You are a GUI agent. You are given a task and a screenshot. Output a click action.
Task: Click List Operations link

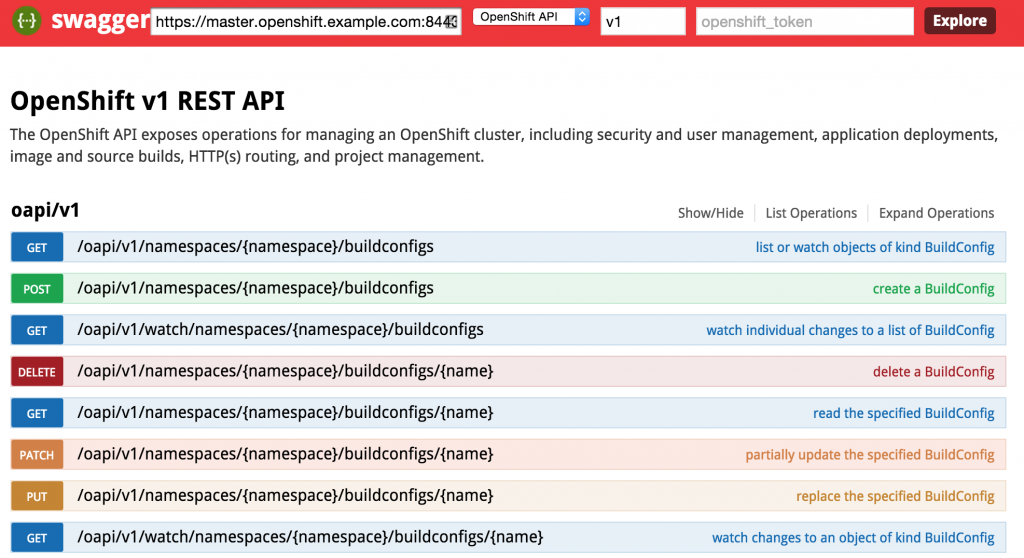click(811, 213)
